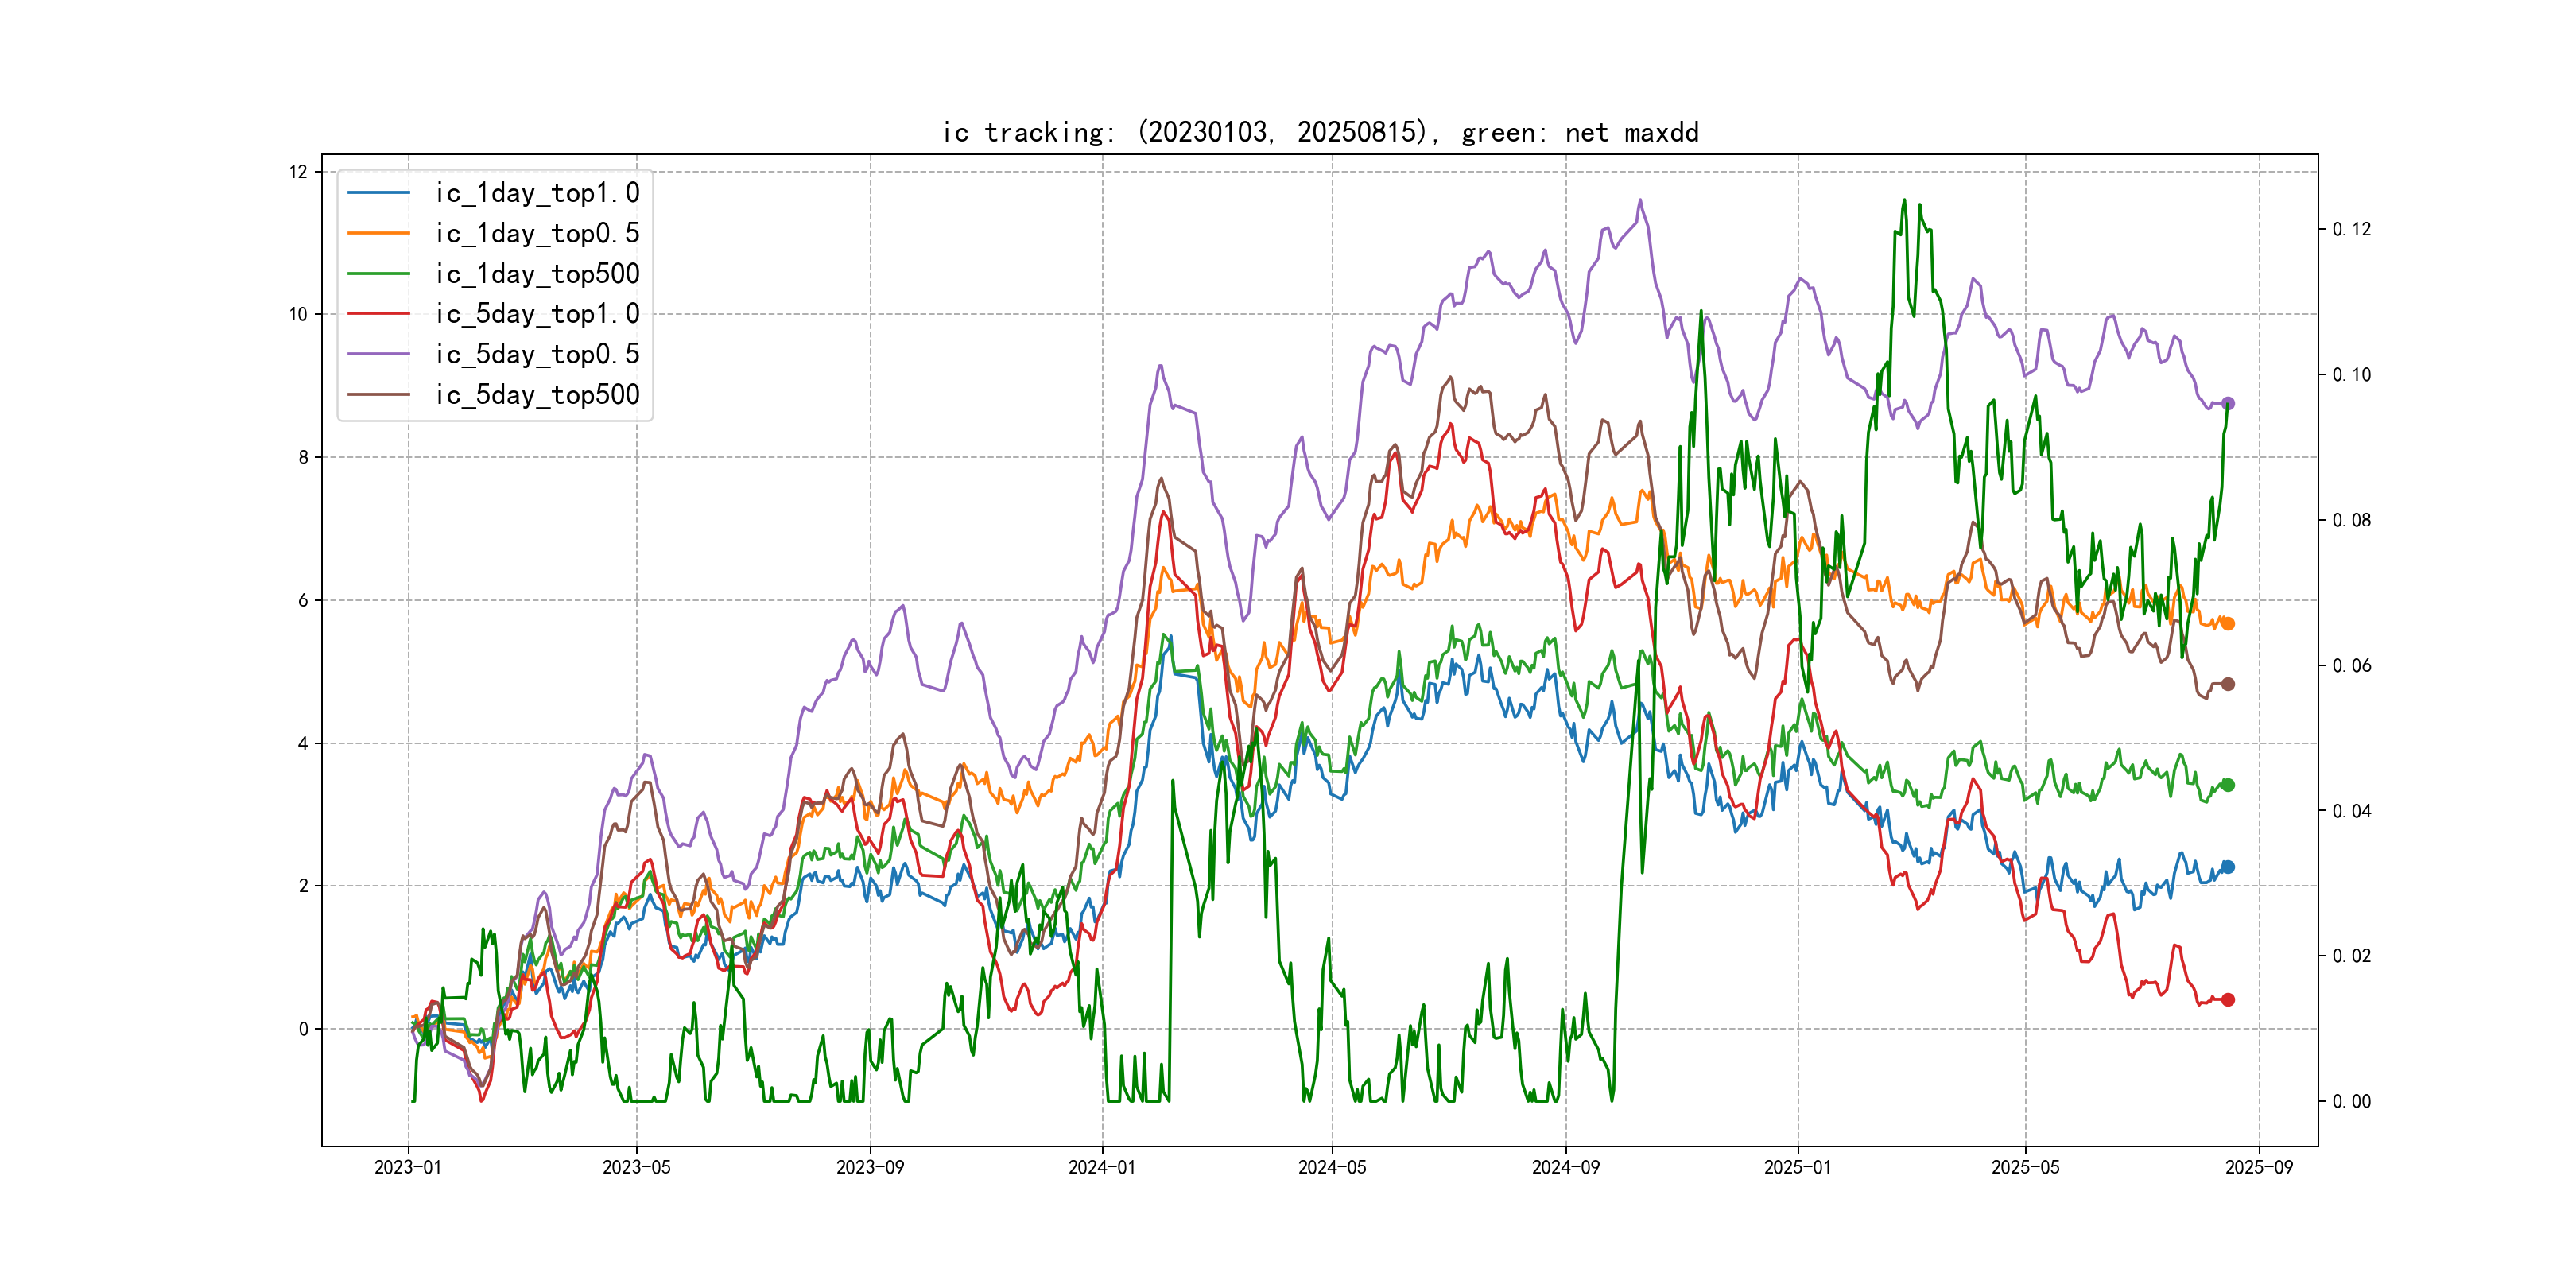Click the ic_5day_top1.0 legend label

[537, 314]
